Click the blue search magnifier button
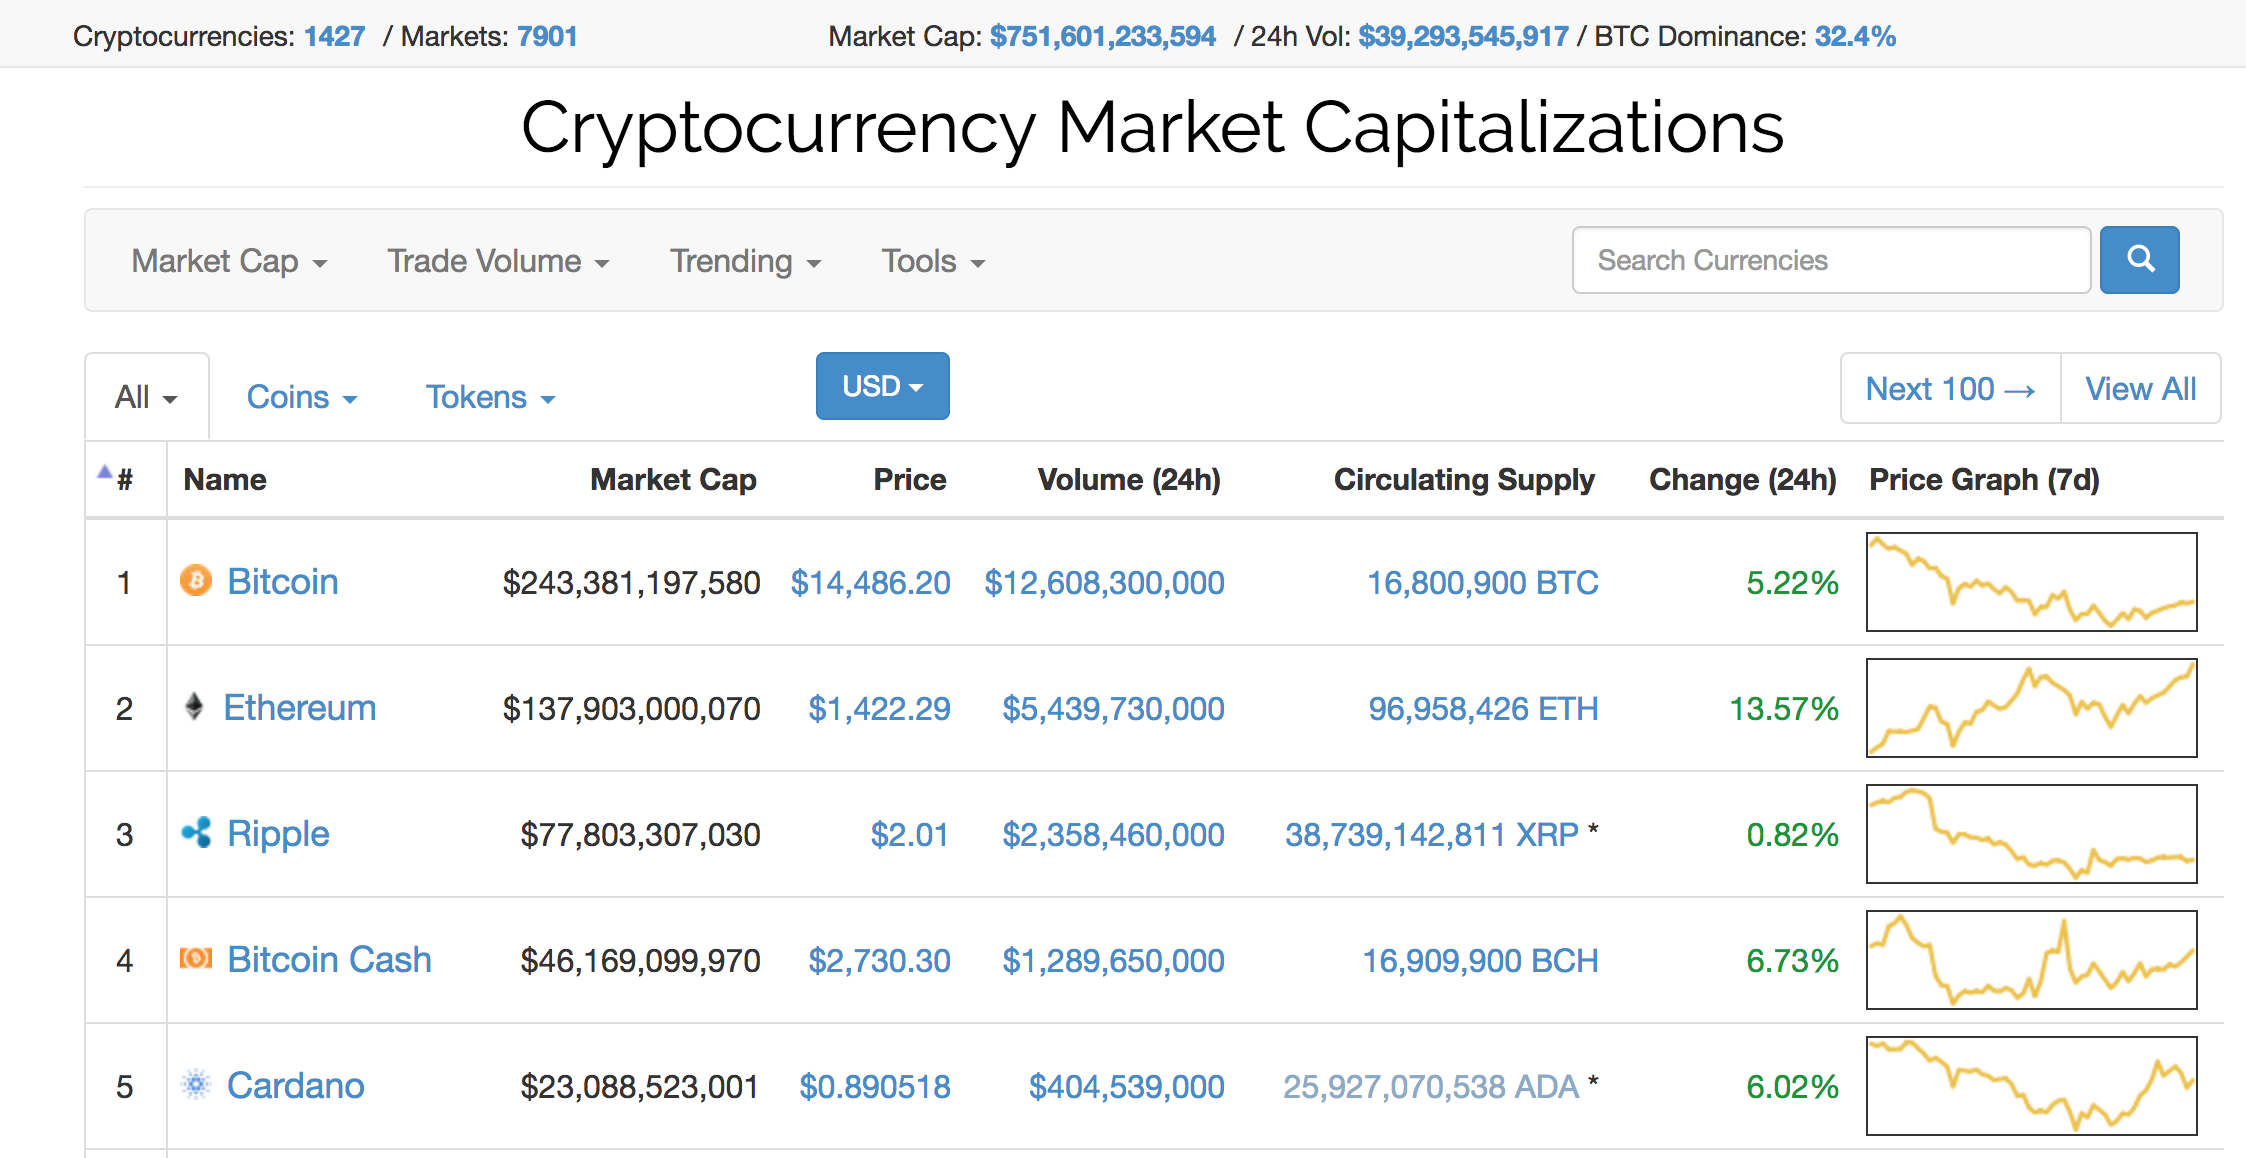Image resolution: width=2246 pixels, height=1158 pixels. (x=2140, y=260)
